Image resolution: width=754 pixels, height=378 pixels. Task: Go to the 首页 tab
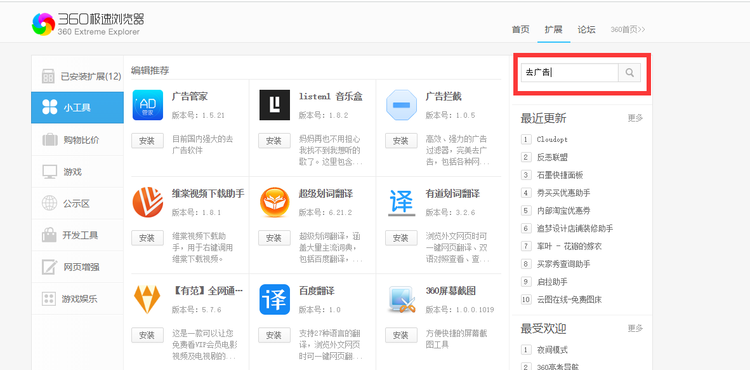[x=520, y=29]
